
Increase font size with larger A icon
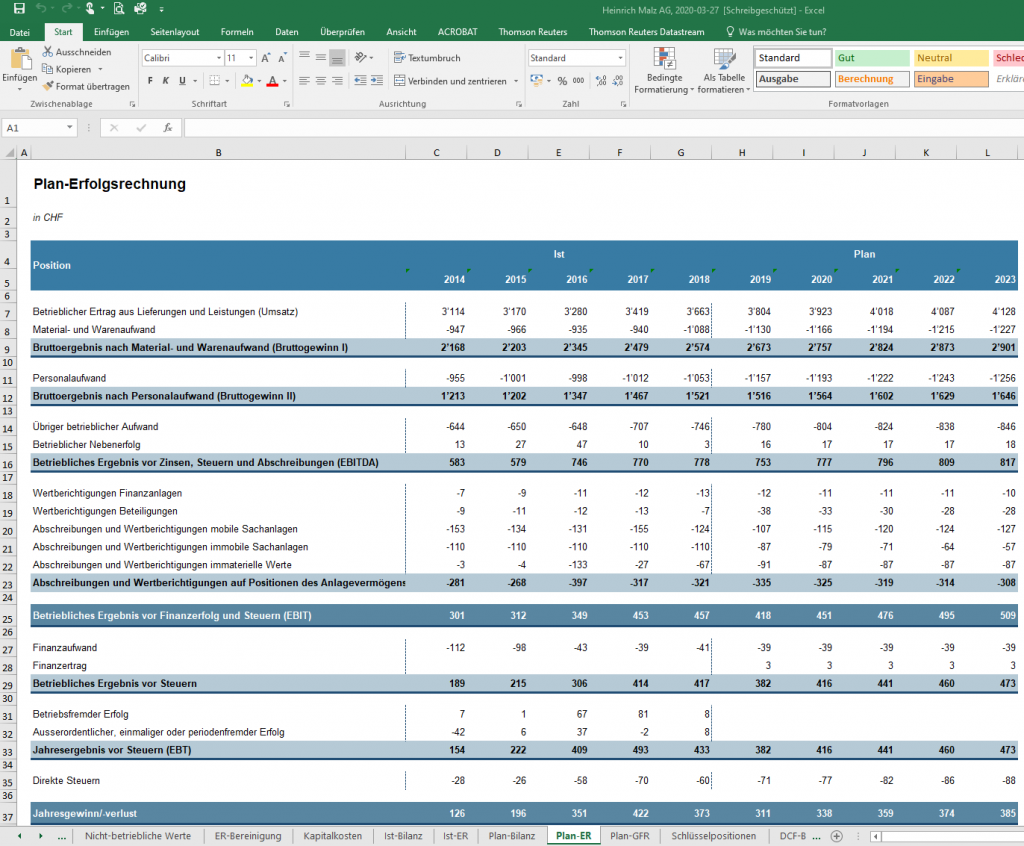pyautogui.click(x=266, y=58)
